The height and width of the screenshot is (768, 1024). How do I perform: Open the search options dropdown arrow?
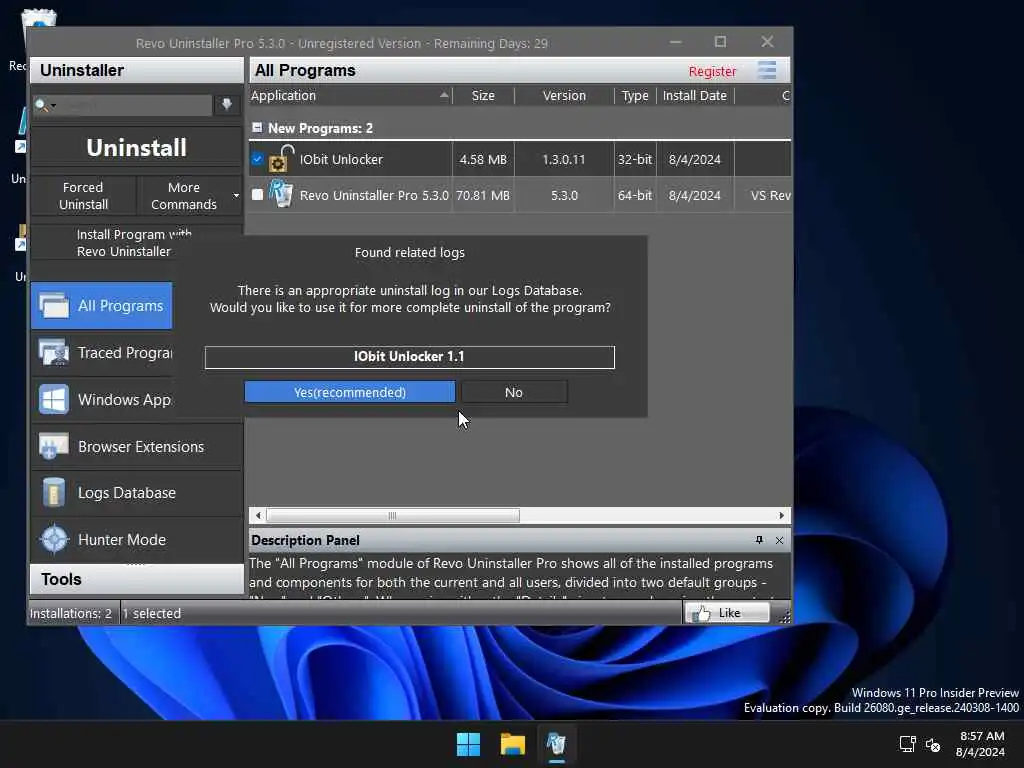coord(54,105)
